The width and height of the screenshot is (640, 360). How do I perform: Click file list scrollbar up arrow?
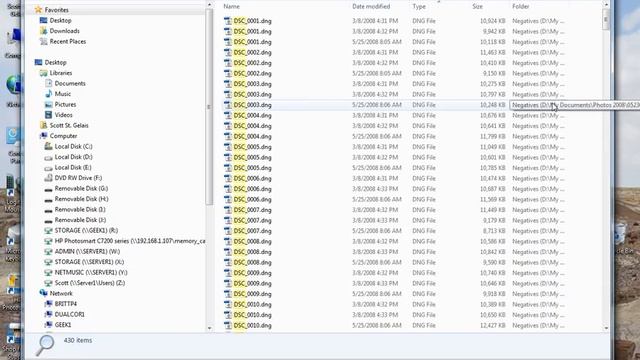click(x=606, y=5)
